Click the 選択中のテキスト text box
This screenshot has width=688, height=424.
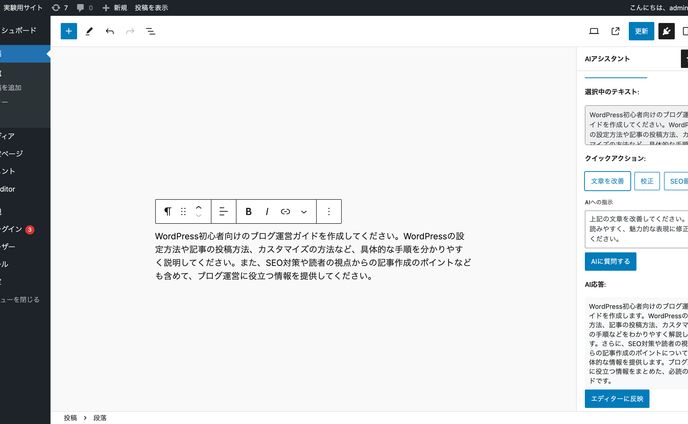pyautogui.click(x=636, y=125)
